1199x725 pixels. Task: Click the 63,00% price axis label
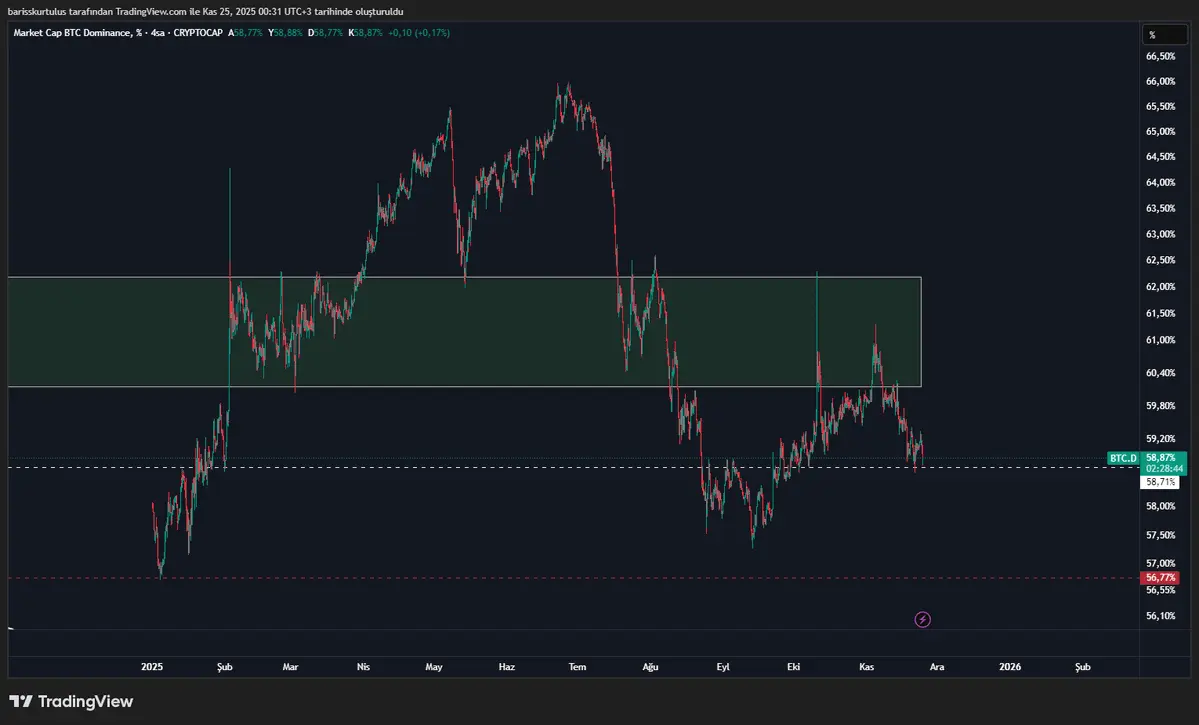pyautogui.click(x=1160, y=234)
